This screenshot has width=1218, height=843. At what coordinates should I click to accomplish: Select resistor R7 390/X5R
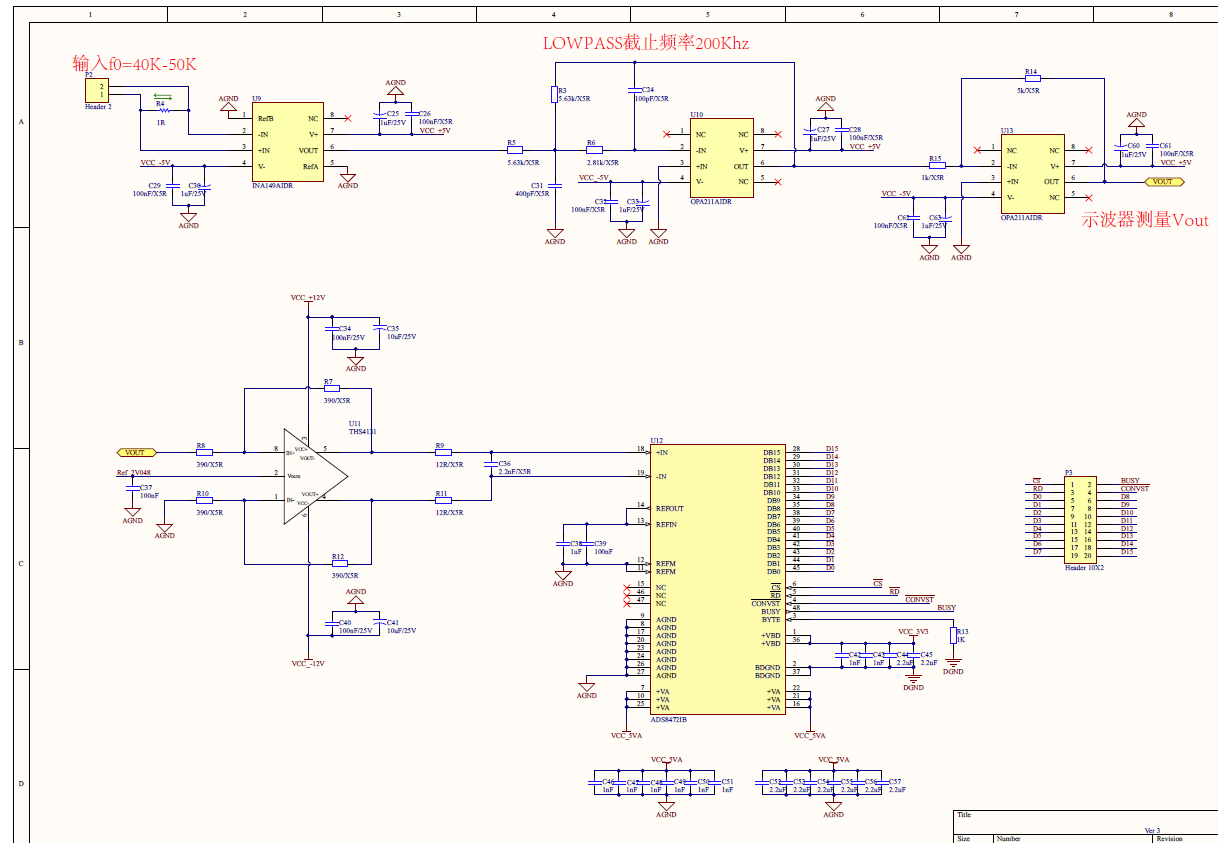332,388
